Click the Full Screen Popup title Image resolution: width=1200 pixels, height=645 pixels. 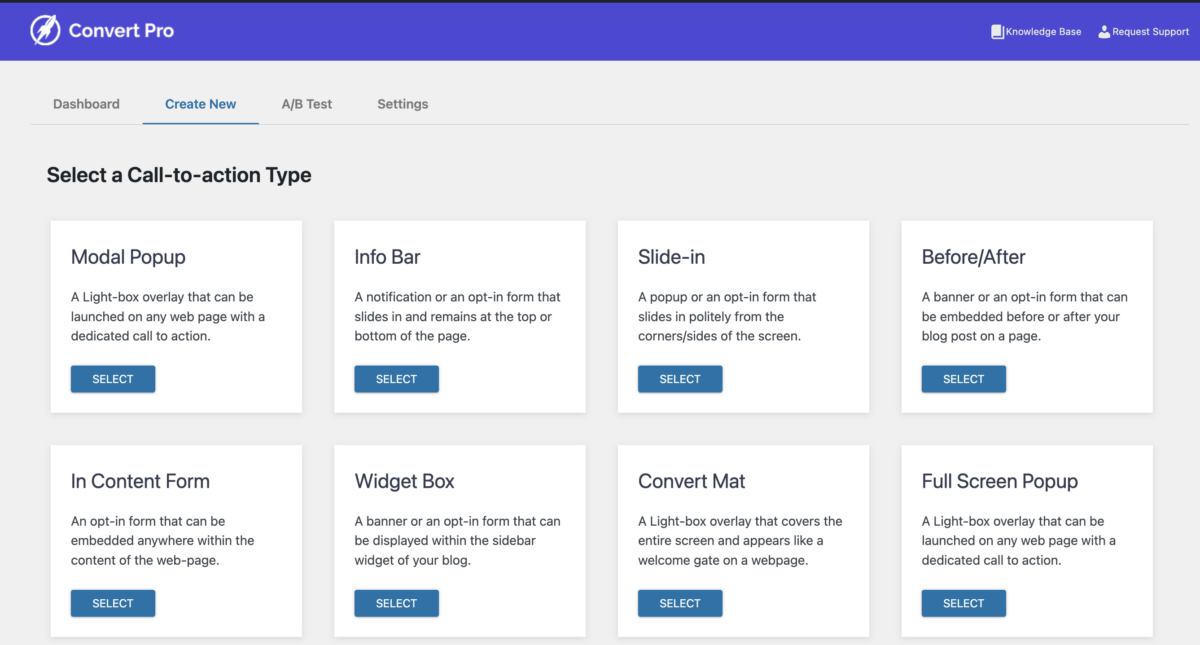[1000, 481]
